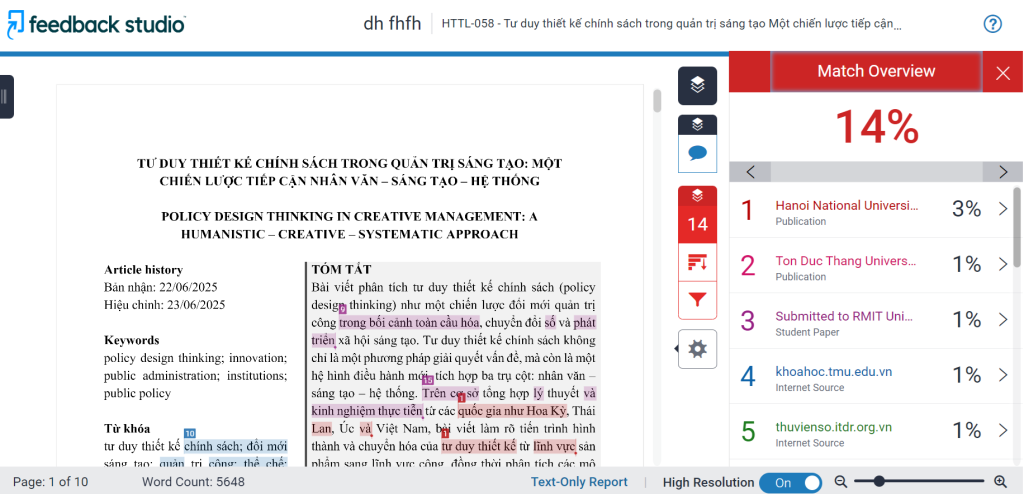
Task: Click highlighted text 'tư duy thiết kế'
Action: pyautogui.click(x=479, y=447)
